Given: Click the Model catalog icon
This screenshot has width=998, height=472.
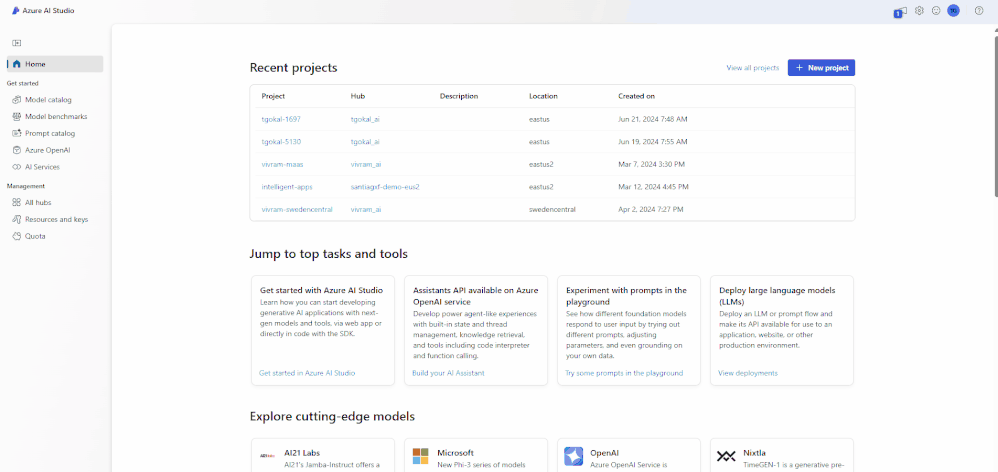Looking at the screenshot, I should (x=17, y=100).
